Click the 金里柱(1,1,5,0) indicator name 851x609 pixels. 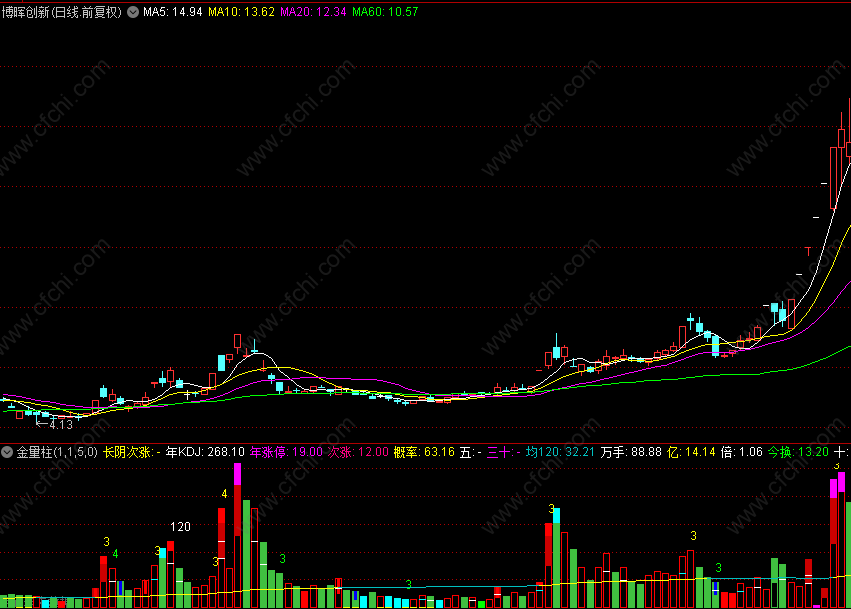click(57, 452)
